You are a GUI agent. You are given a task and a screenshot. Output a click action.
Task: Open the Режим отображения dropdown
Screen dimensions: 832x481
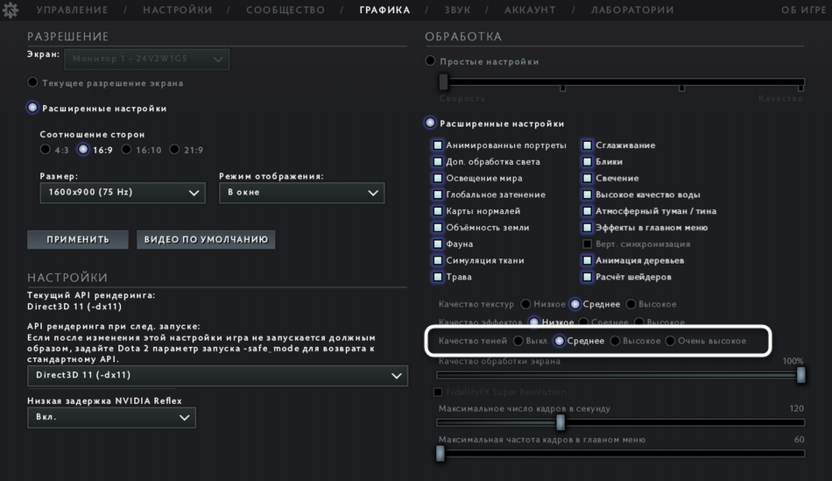pyautogui.click(x=302, y=192)
